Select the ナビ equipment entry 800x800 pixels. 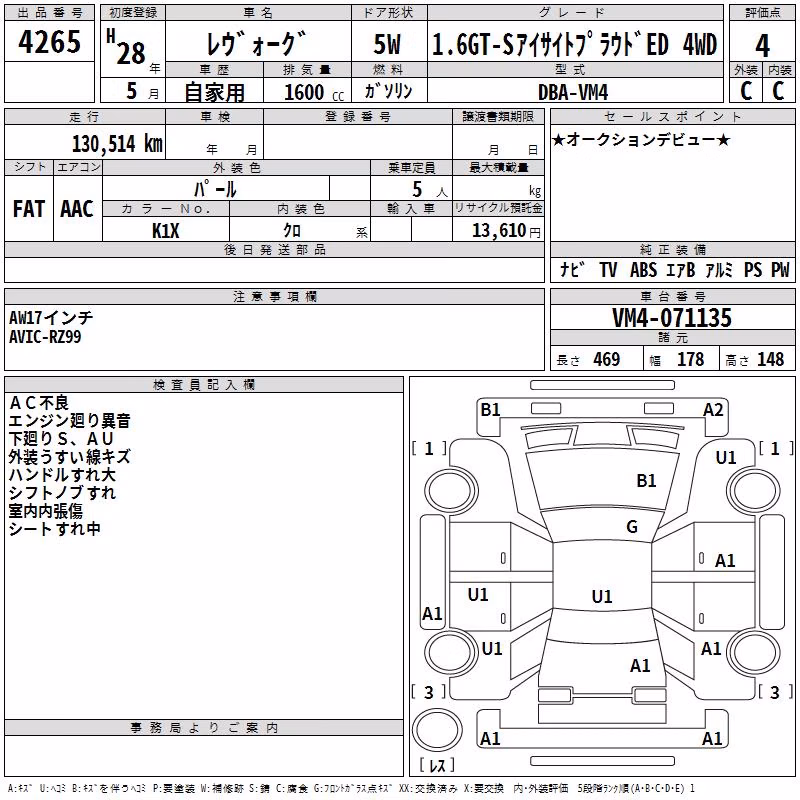(x=572, y=269)
